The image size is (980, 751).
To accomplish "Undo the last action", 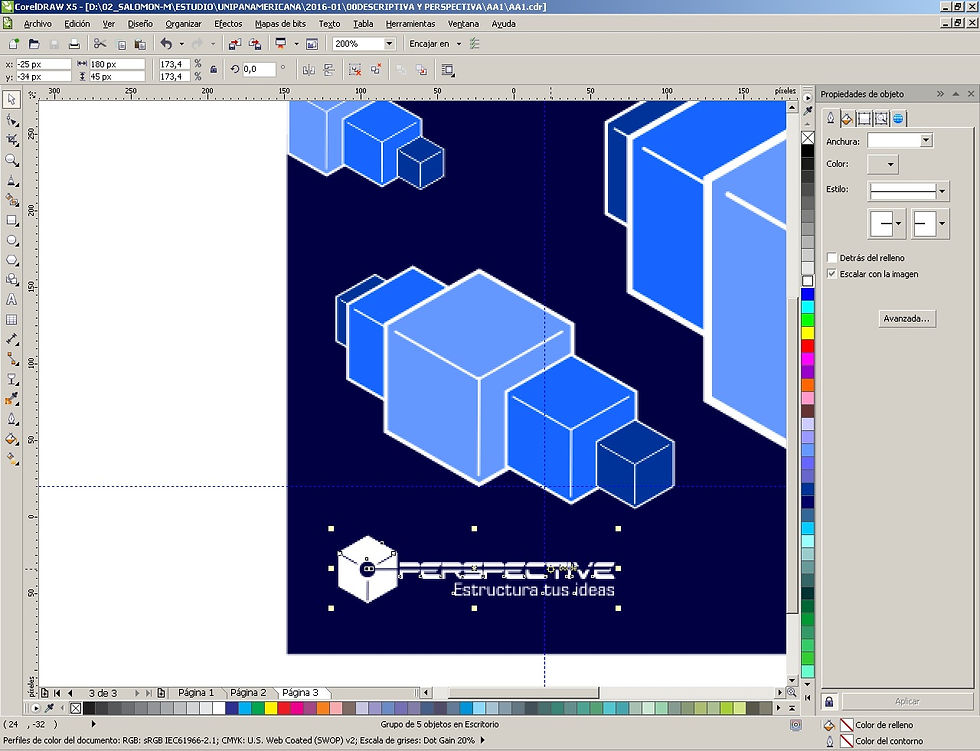I will click(166, 44).
